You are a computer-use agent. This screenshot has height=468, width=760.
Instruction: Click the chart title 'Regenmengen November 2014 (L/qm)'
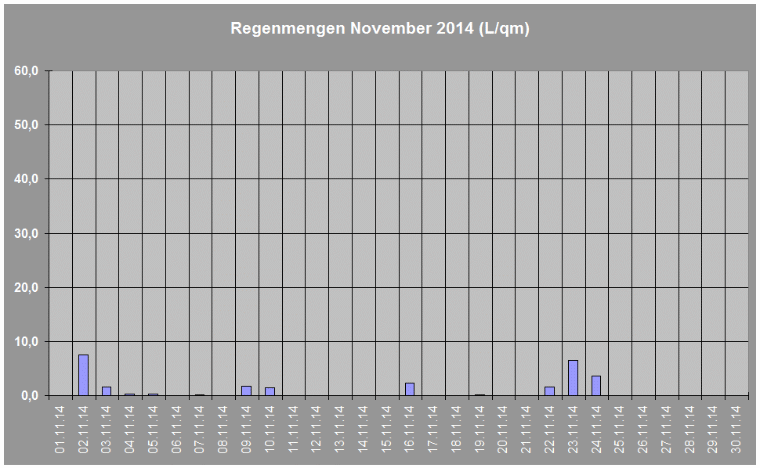click(x=380, y=29)
